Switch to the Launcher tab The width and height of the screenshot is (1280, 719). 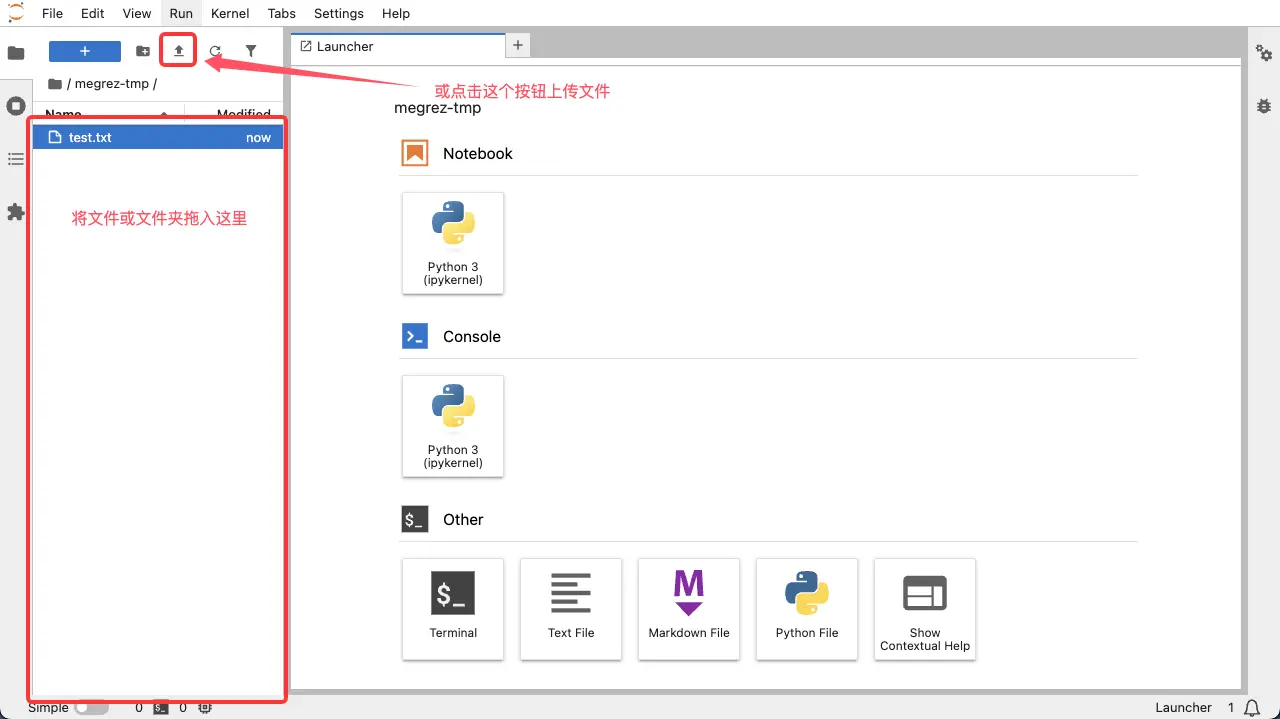click(x=345, y=45)
